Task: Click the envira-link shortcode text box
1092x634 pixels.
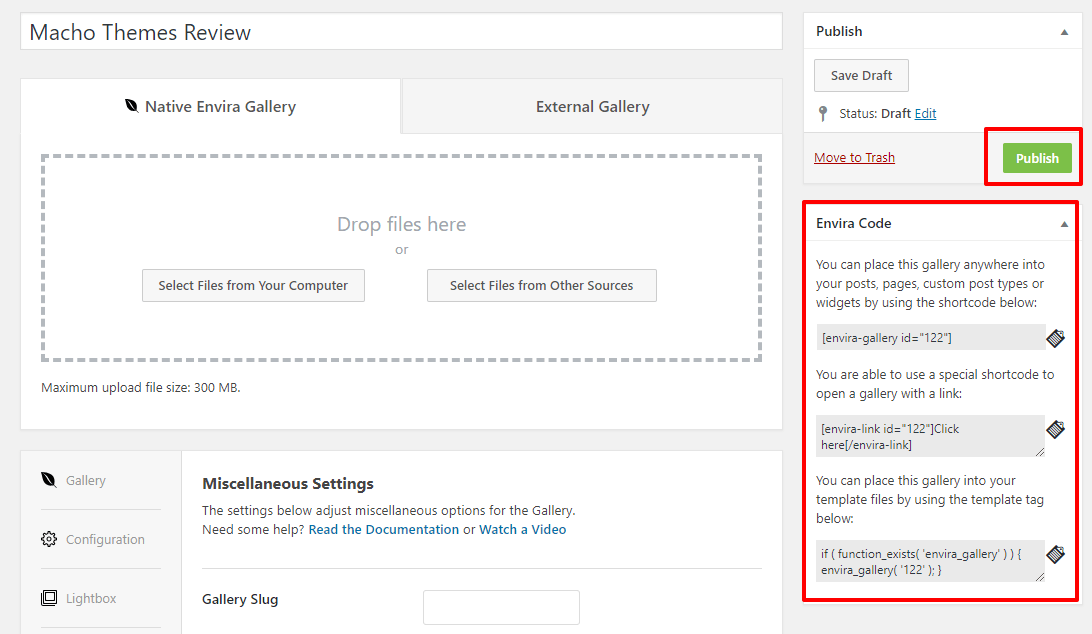Action: 930,436
